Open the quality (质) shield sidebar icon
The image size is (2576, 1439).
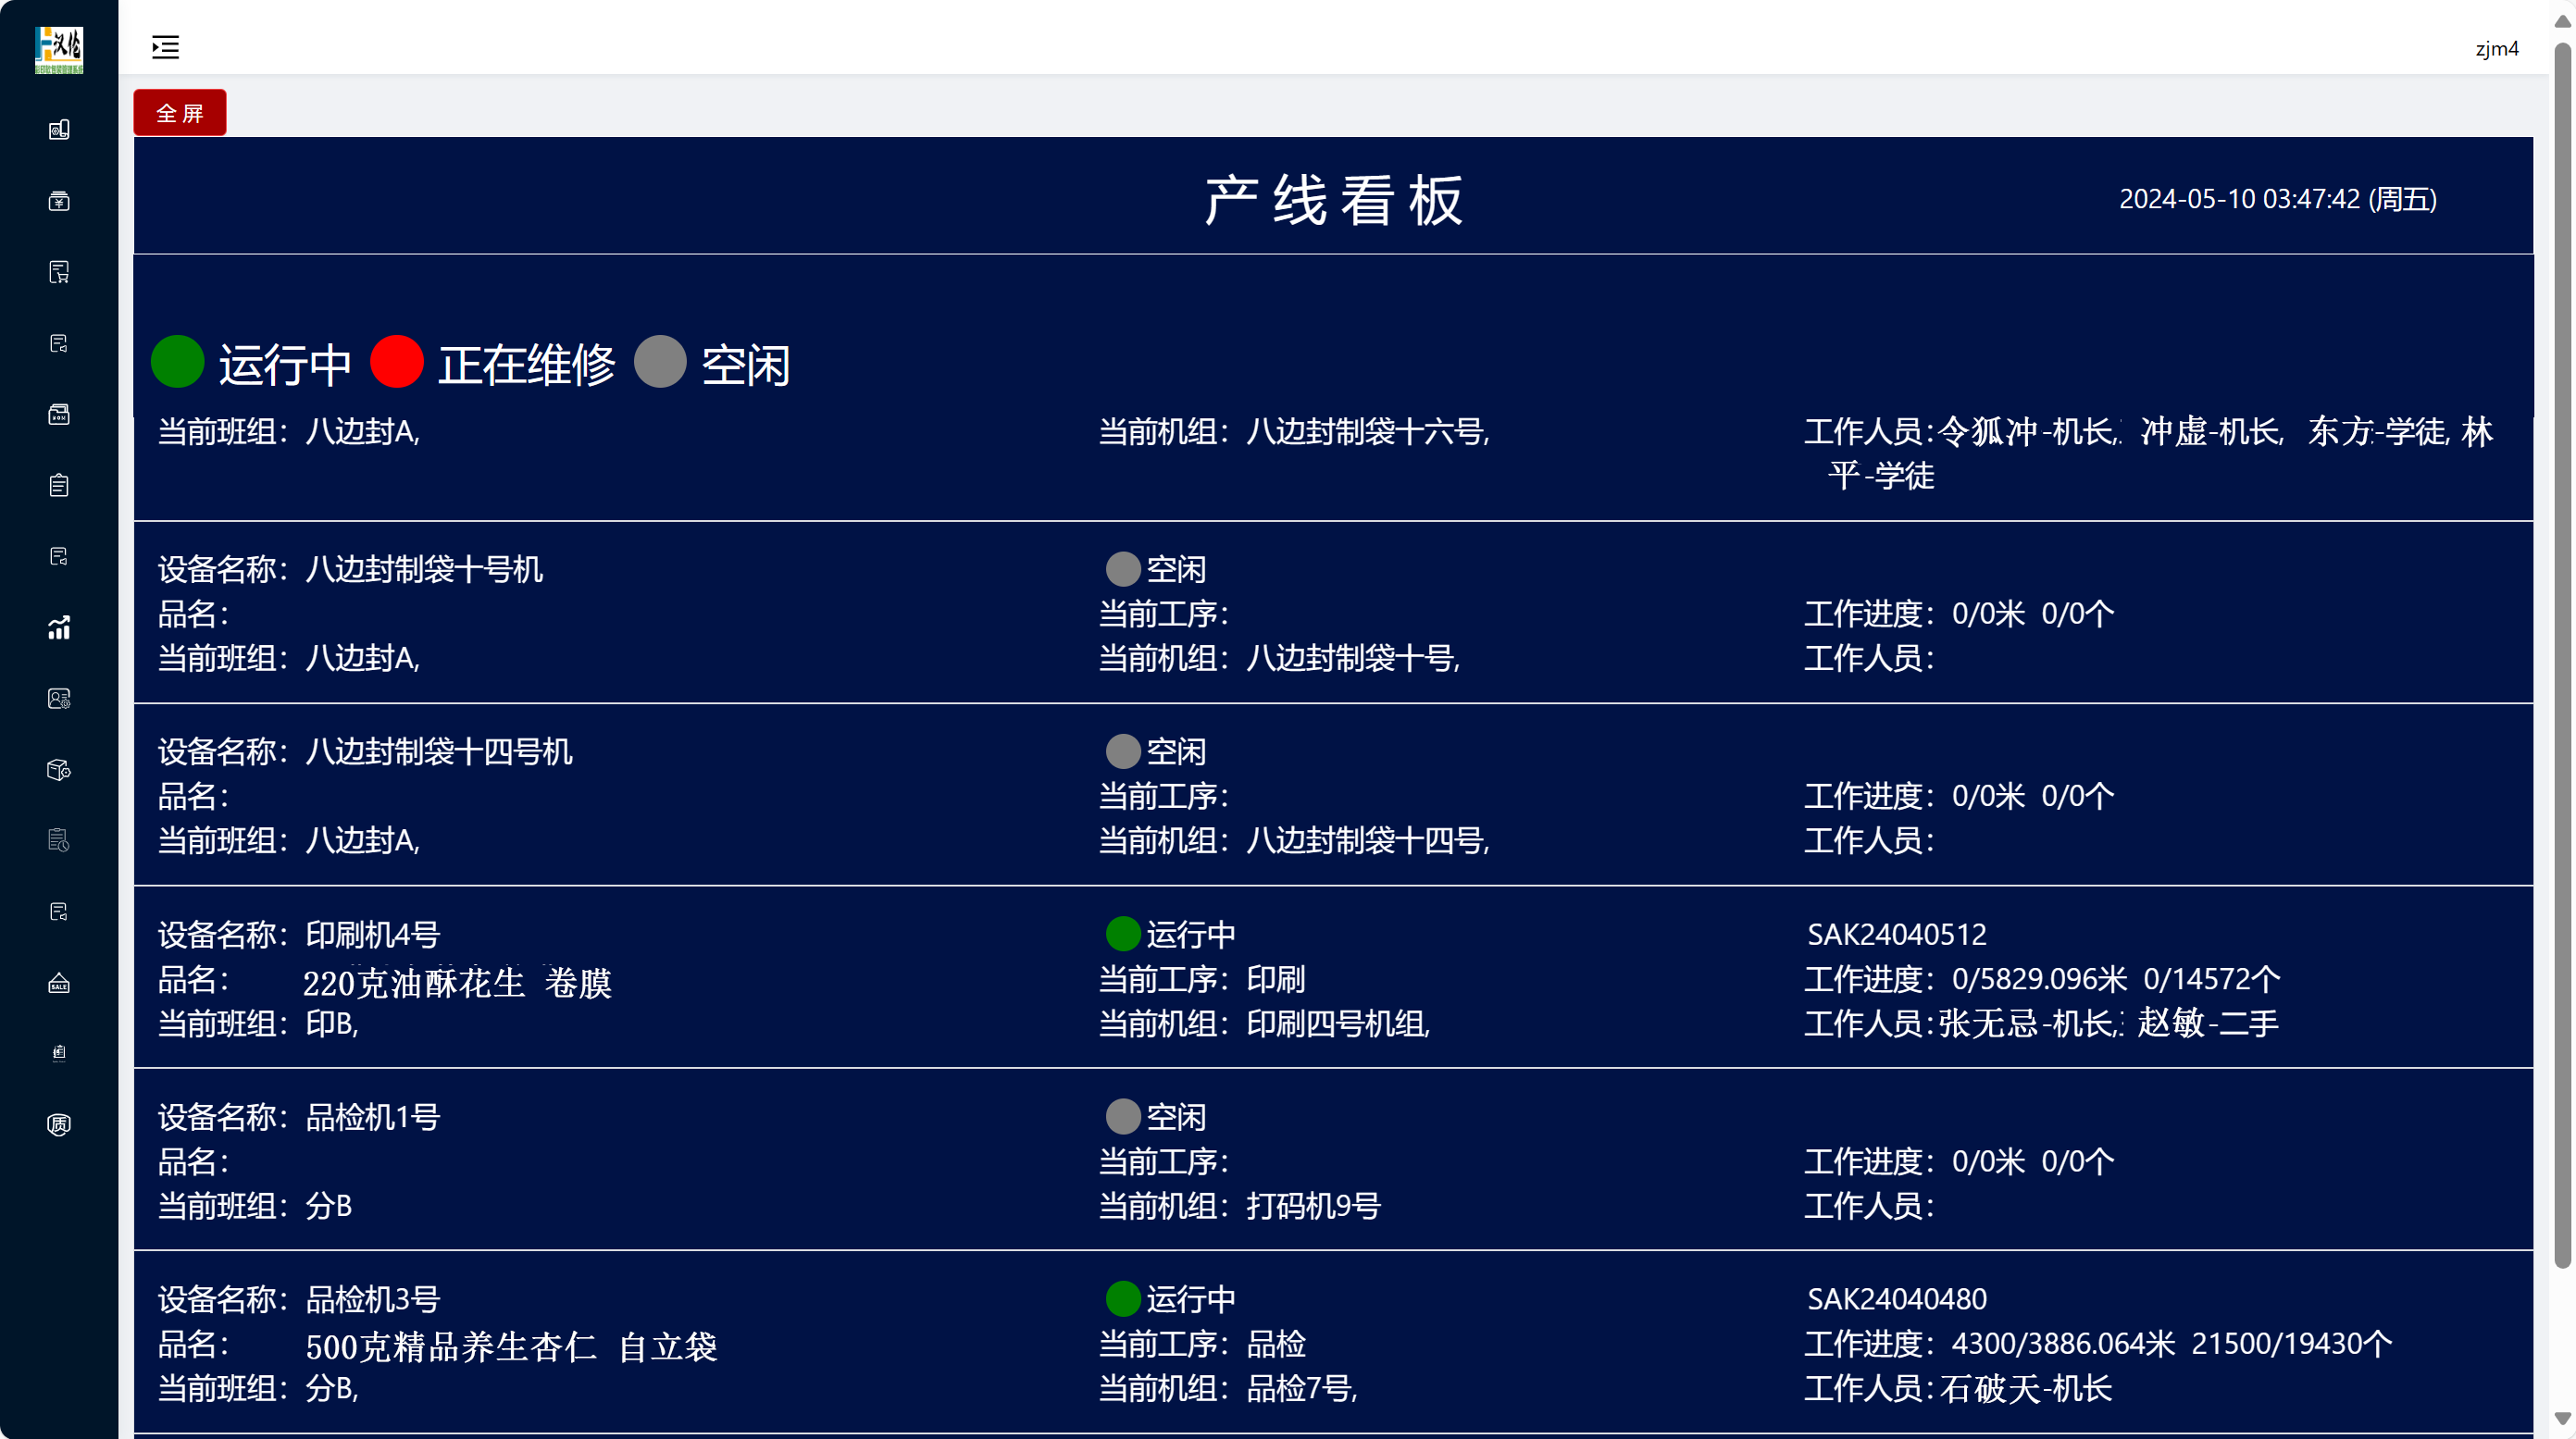pos(59,1124)
